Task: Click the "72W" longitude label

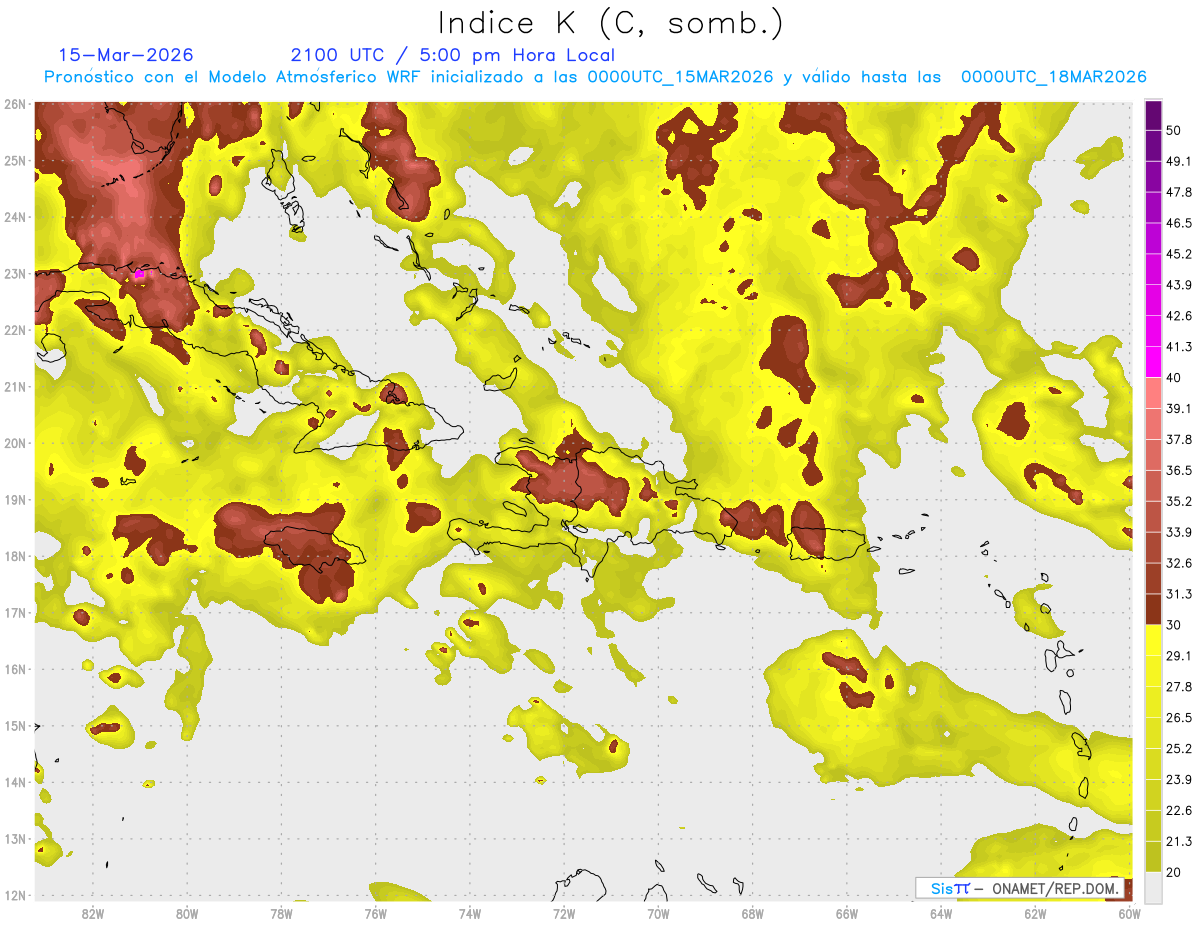Action: pyautogui.click(x=564, y=913)
